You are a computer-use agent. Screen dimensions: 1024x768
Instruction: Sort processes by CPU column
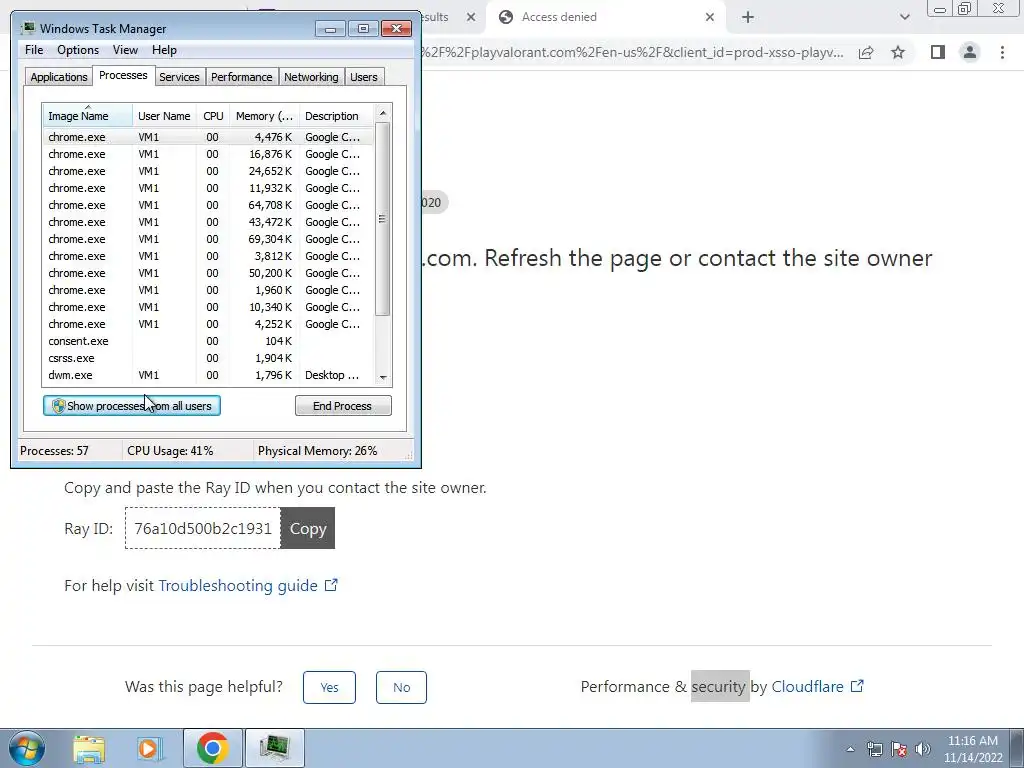coord(213,116)
